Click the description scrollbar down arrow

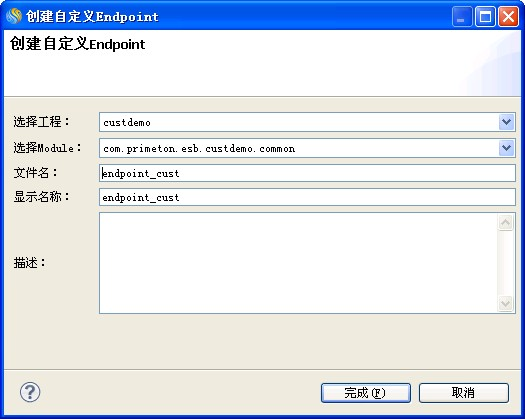(505, 303)
